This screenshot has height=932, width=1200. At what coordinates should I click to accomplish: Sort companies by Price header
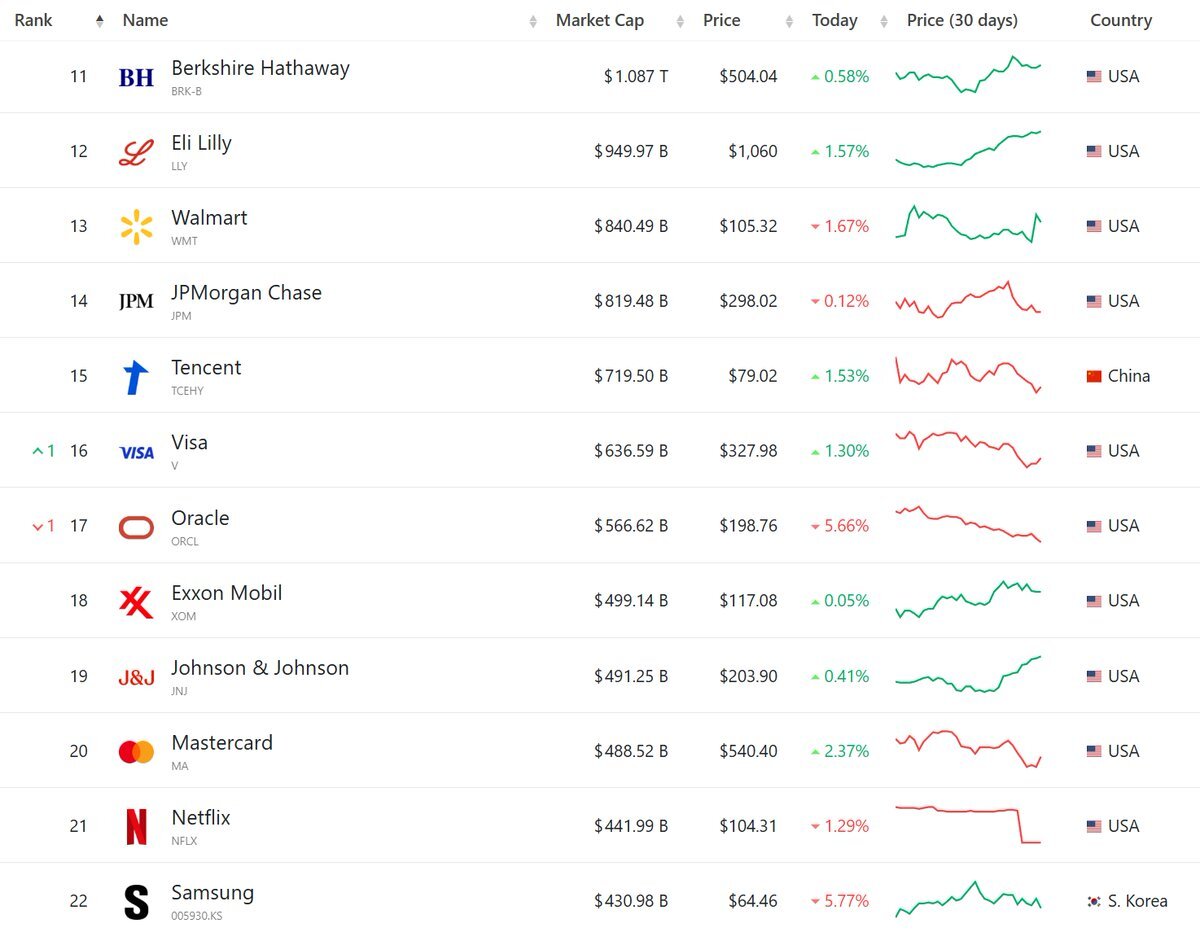(722, 20)
